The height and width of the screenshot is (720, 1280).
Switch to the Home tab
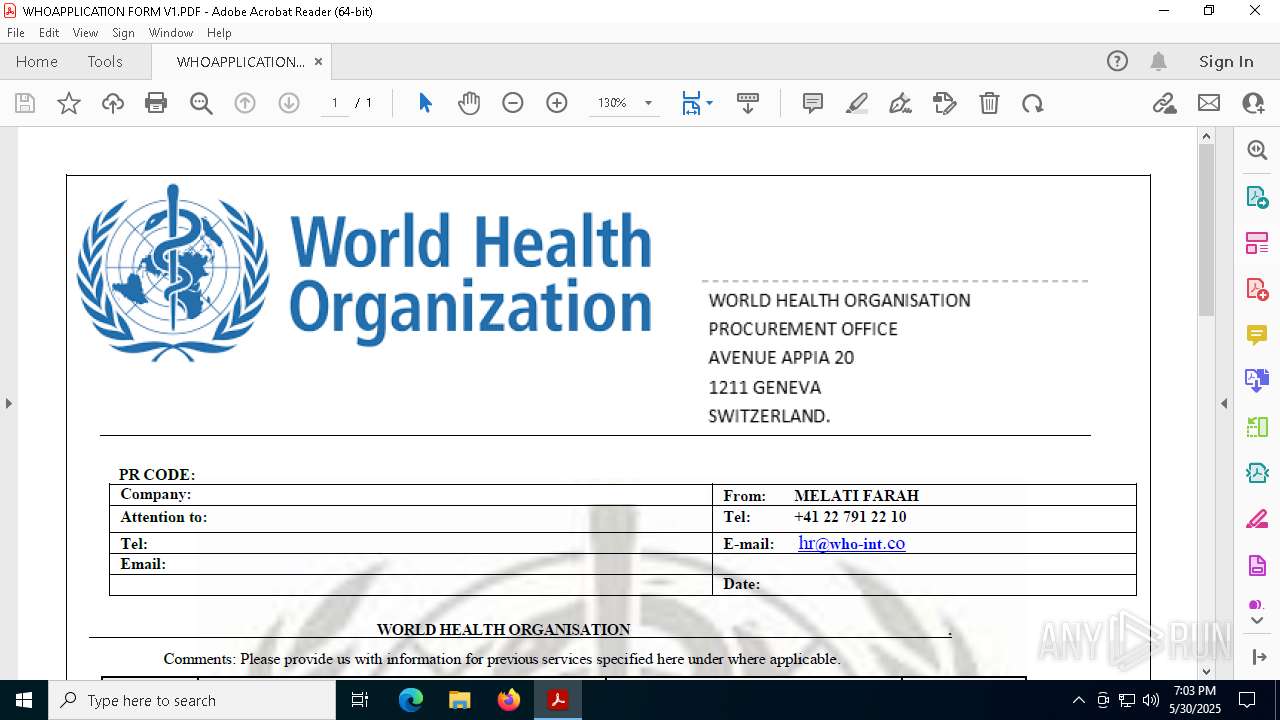click(37, 61)
